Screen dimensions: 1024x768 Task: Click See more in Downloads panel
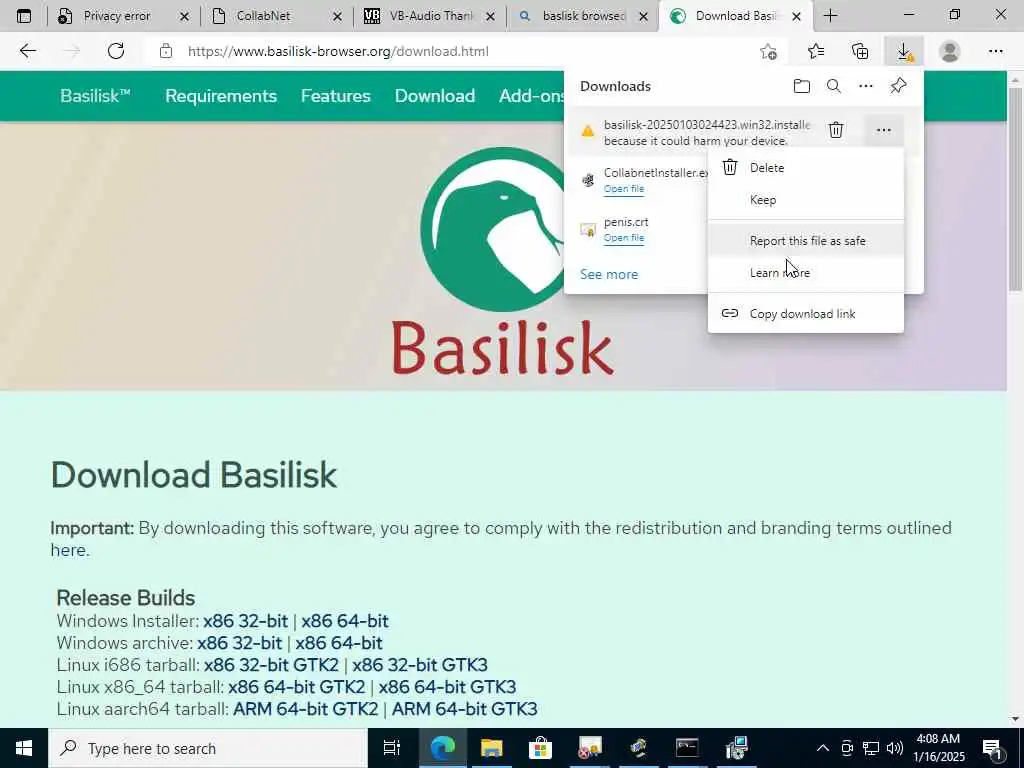click(609, 274)
